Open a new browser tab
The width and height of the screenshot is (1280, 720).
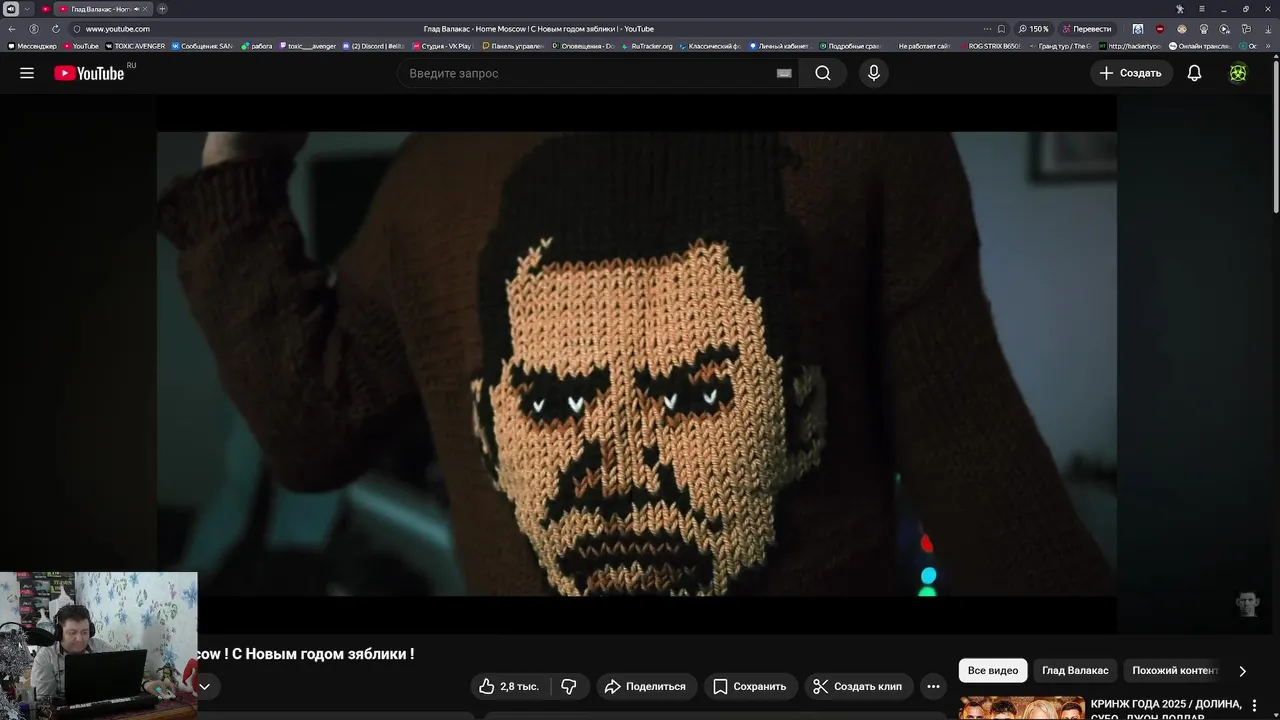point(162,9)
